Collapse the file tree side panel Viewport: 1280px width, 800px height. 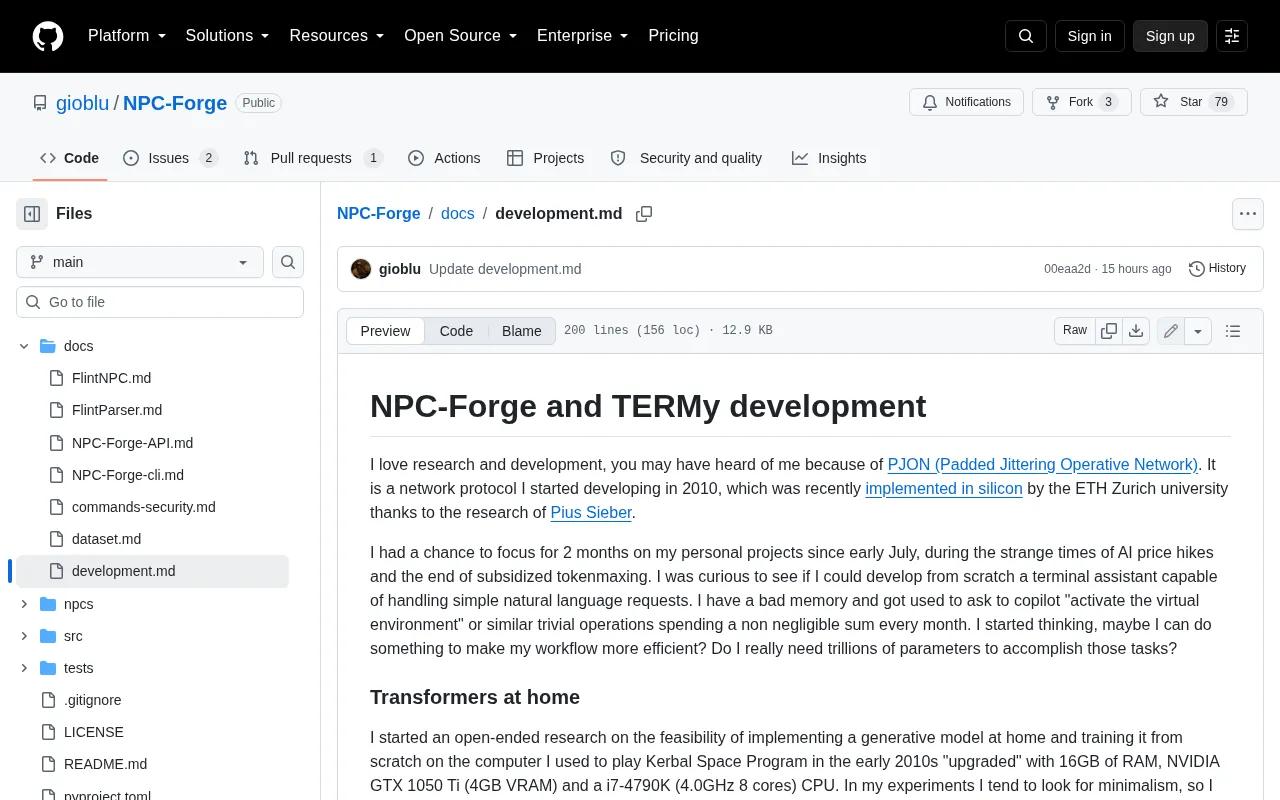pyautogui.click(x=32, y=214)
